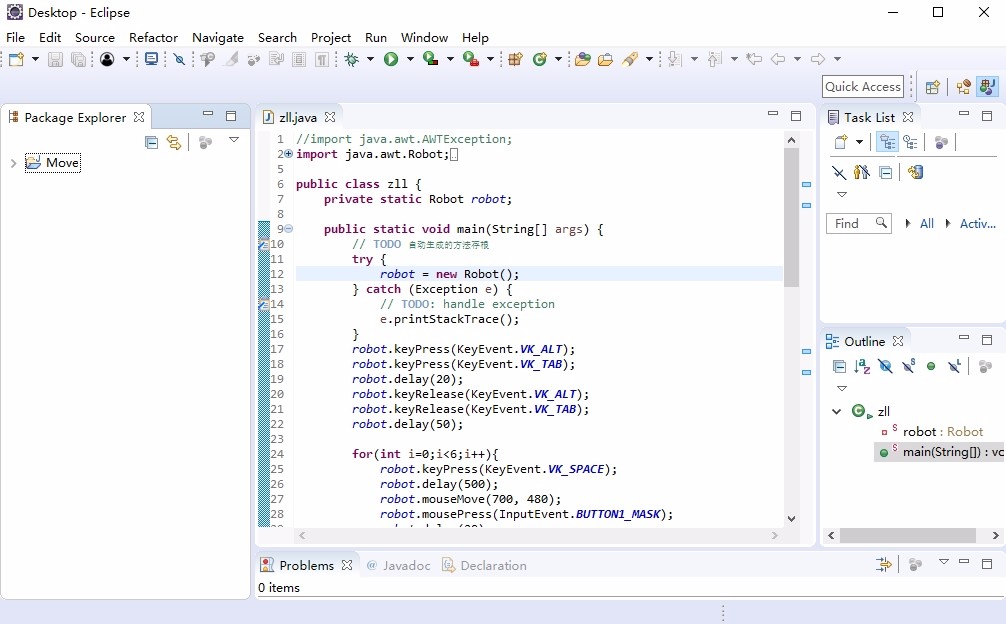
Task: Switch to the Javadoc tab
Action: point(398,566)
